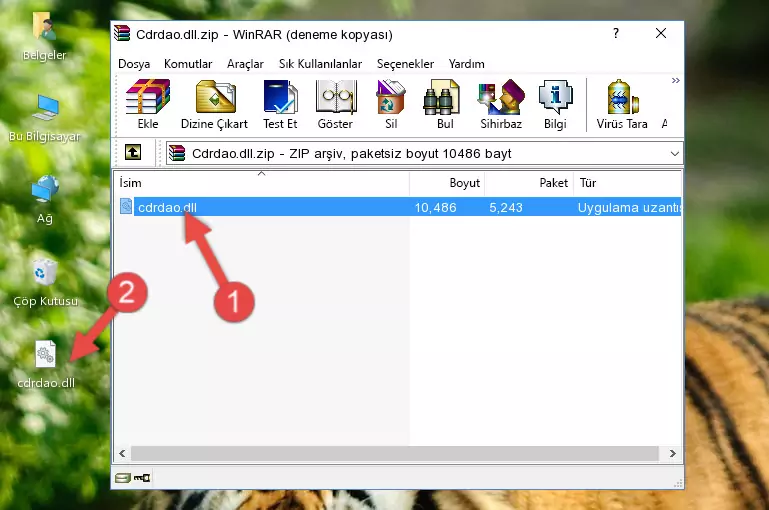Go up one folder level button
This screenshot has height=510, width=769.
click(133, 153)
